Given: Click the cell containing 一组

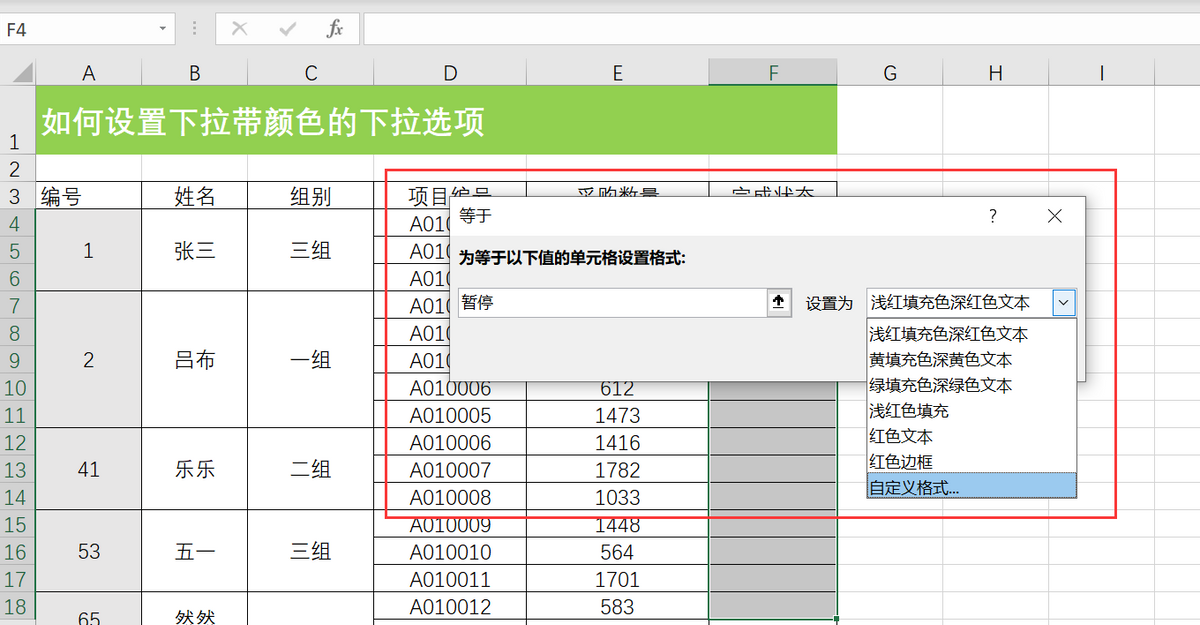Looking at the screenshot, I should pos(311,360).
